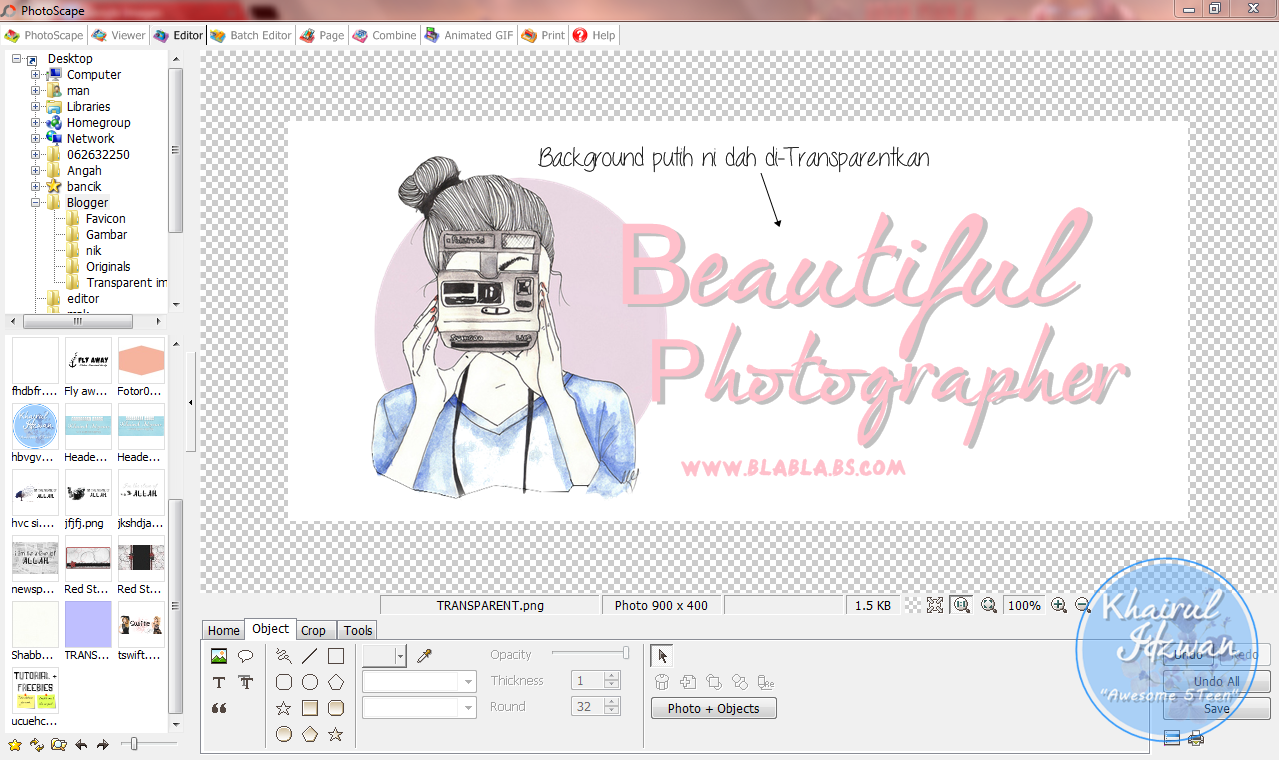Screen dimensions: 1279x760
Task: Open the object color dropdown arrow
Action: coord(400,656)
